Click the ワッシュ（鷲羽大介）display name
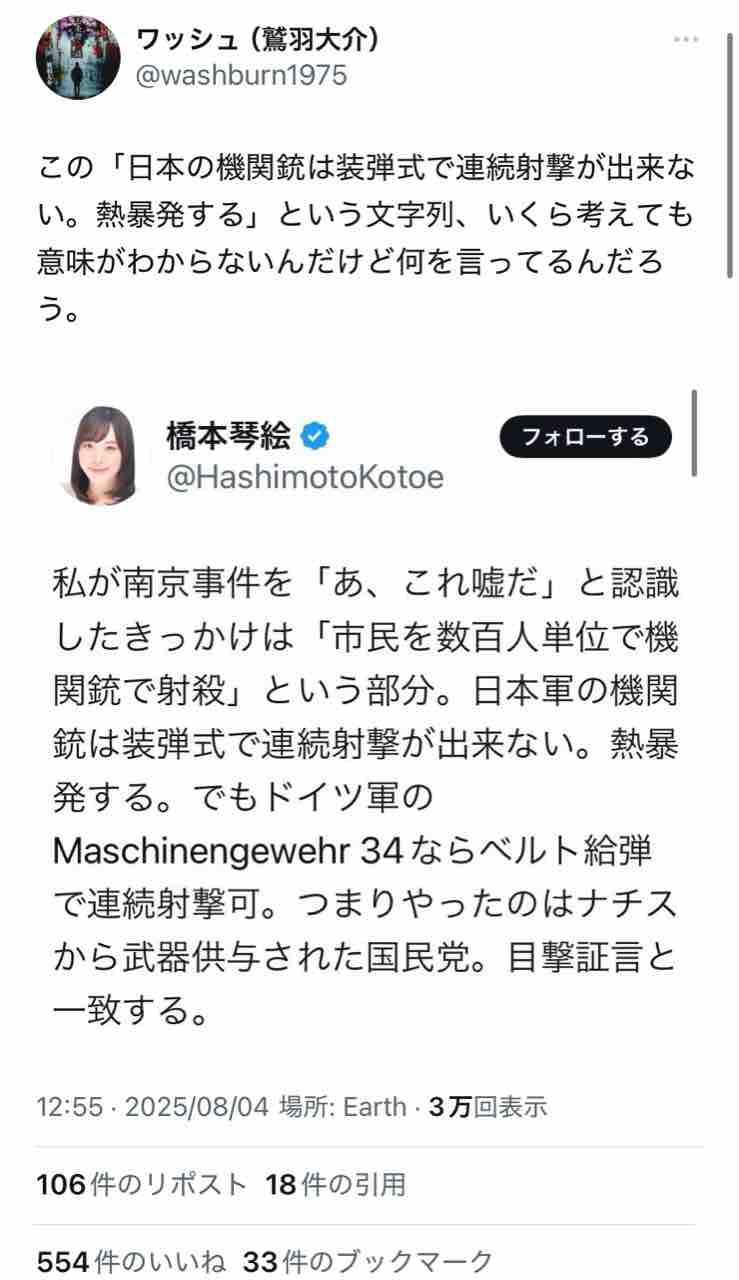This screenshot has width=739, height=1280. 257,39
